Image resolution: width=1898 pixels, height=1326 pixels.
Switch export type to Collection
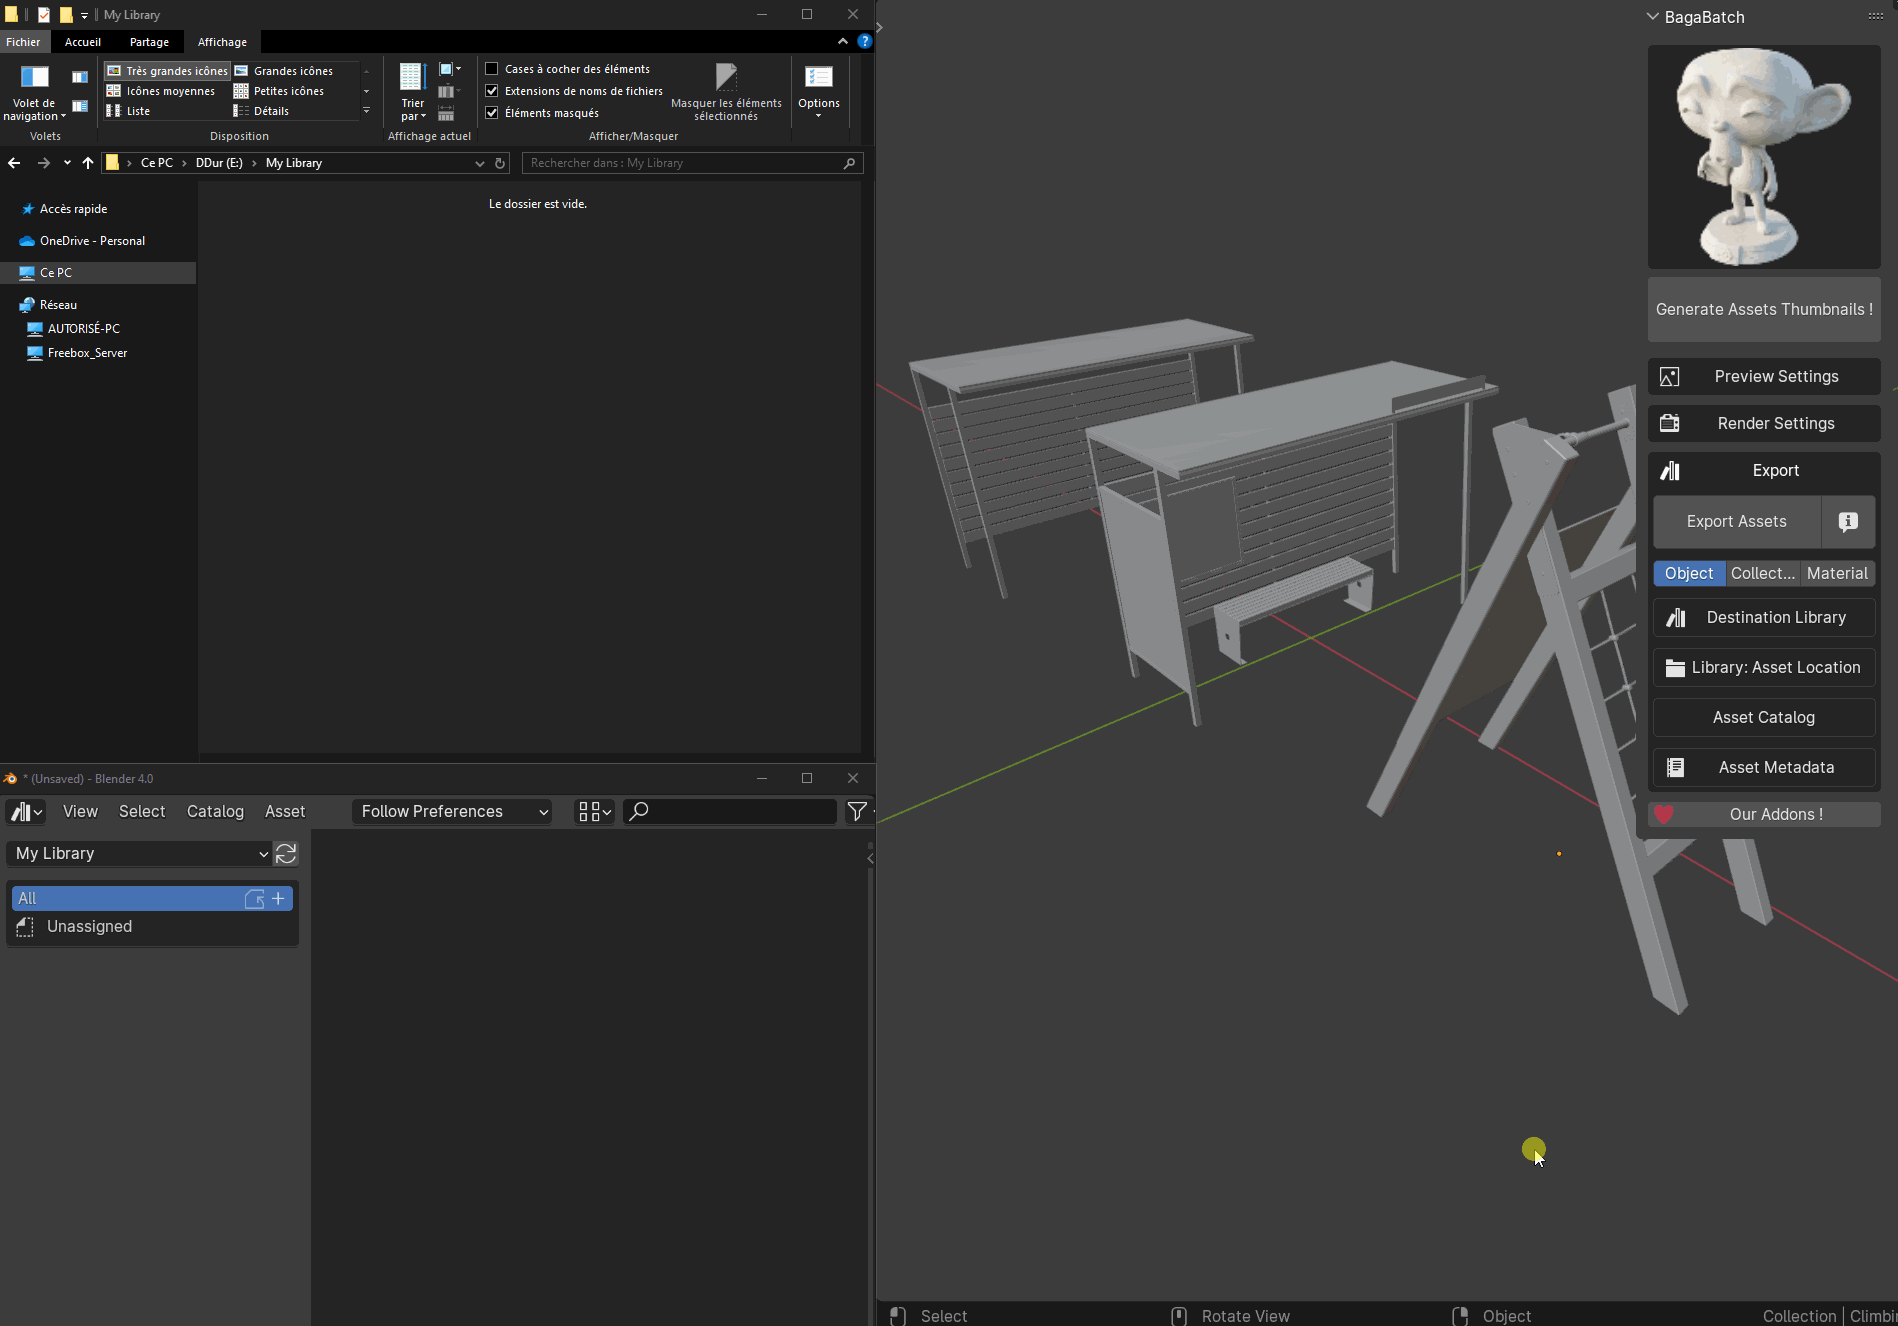coord(1762,574)
